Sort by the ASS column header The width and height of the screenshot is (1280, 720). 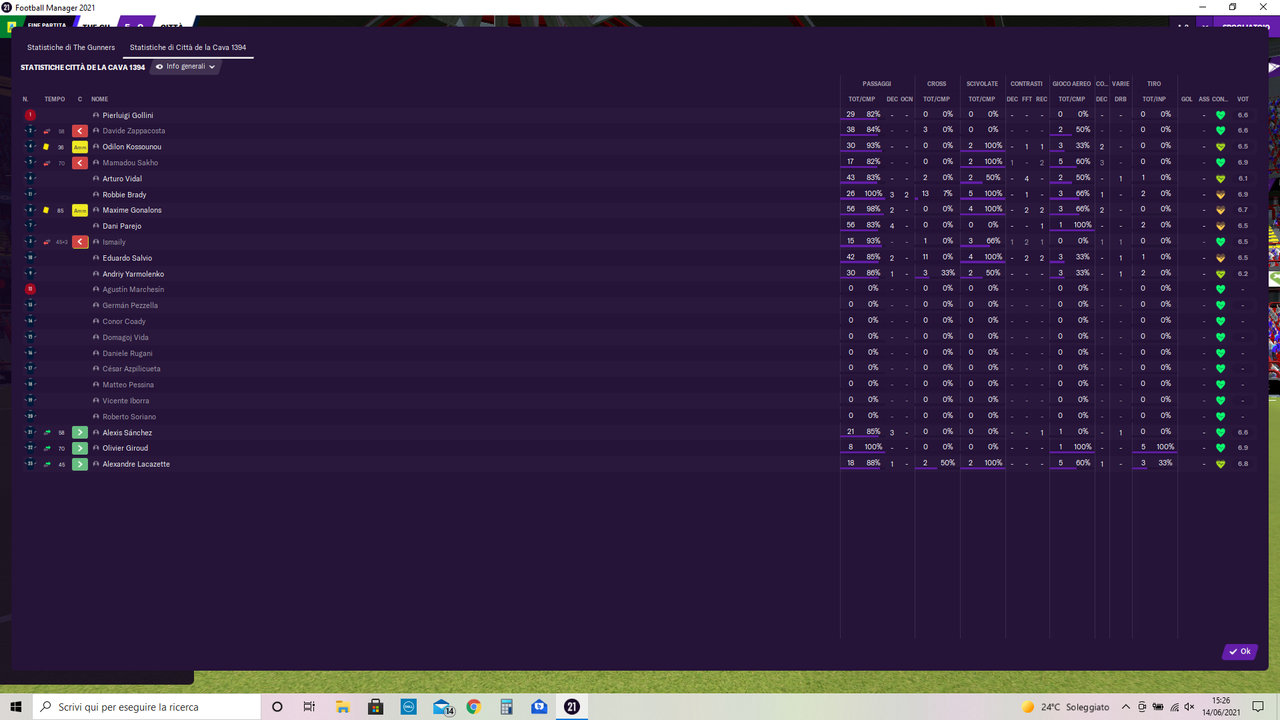pos(1204,99)
